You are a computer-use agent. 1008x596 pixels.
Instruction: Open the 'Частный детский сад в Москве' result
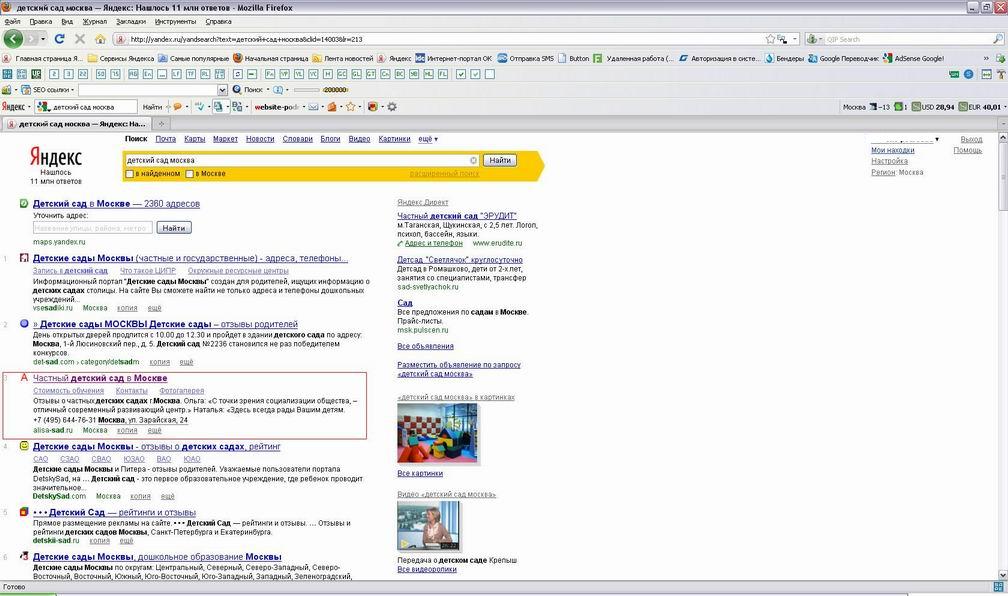(x=100, y=378)
